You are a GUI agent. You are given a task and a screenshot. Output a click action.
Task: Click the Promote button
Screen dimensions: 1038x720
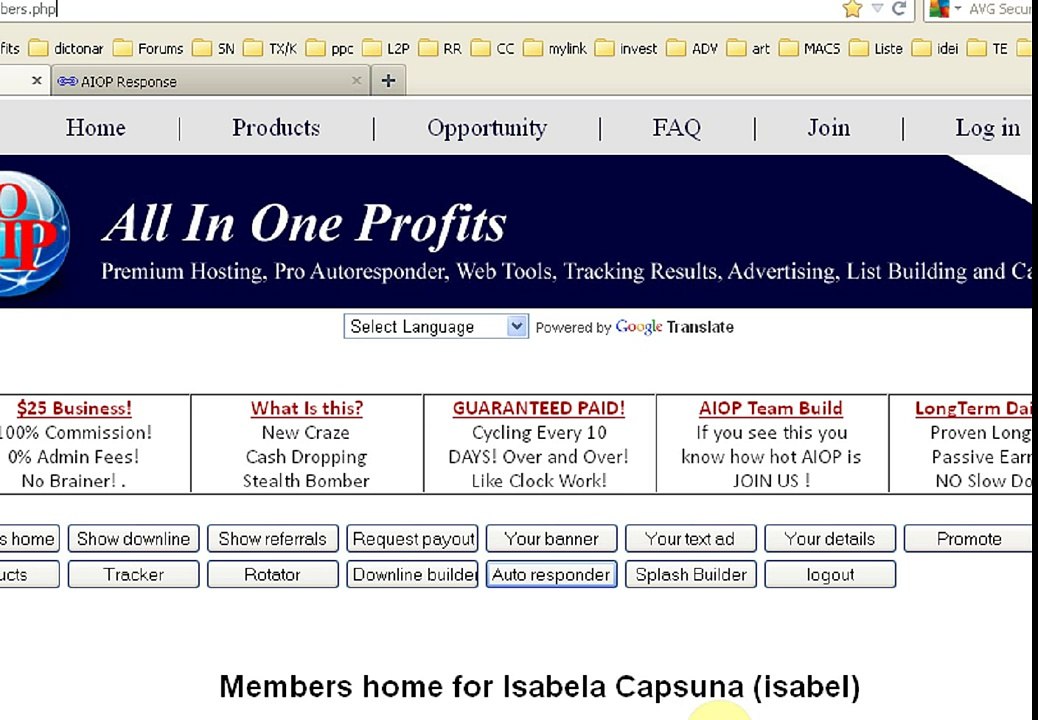pos(968,539)
